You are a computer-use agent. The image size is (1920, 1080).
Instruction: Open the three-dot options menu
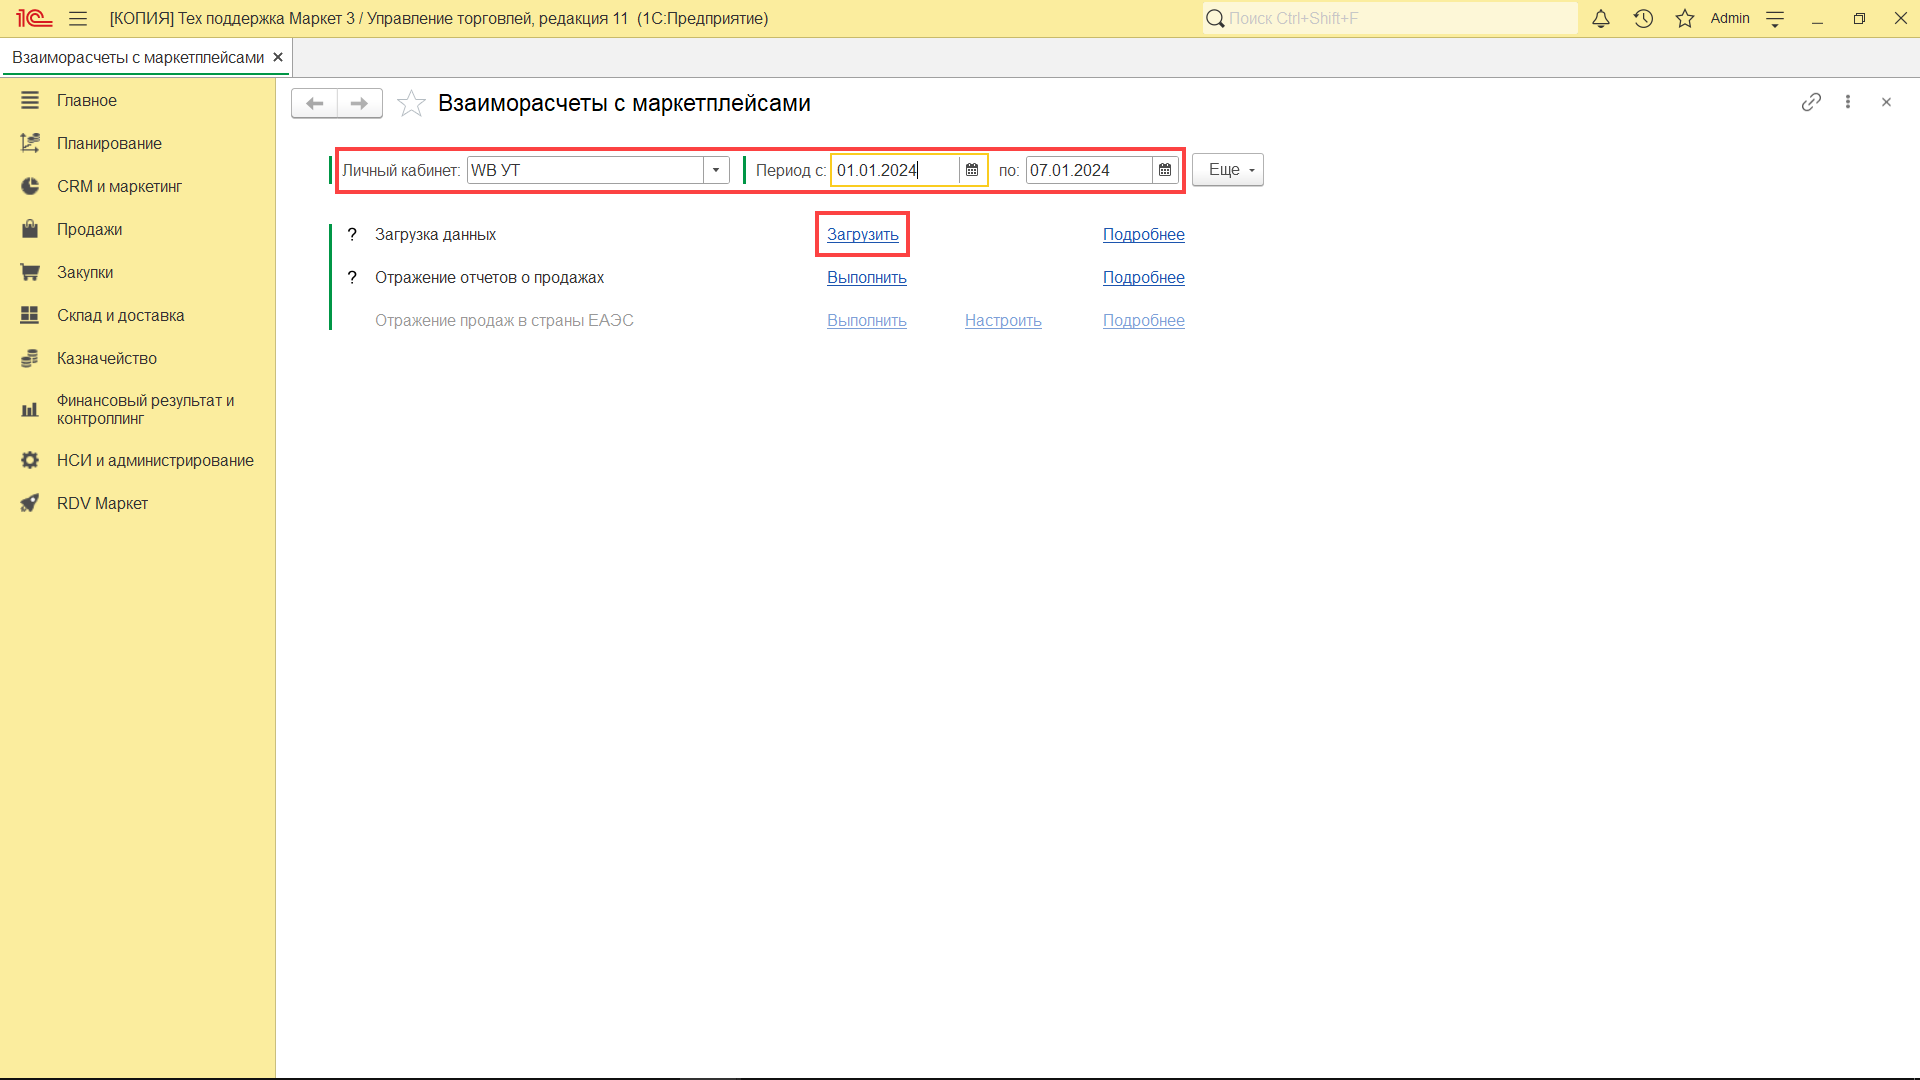(x=1848, y=102)
